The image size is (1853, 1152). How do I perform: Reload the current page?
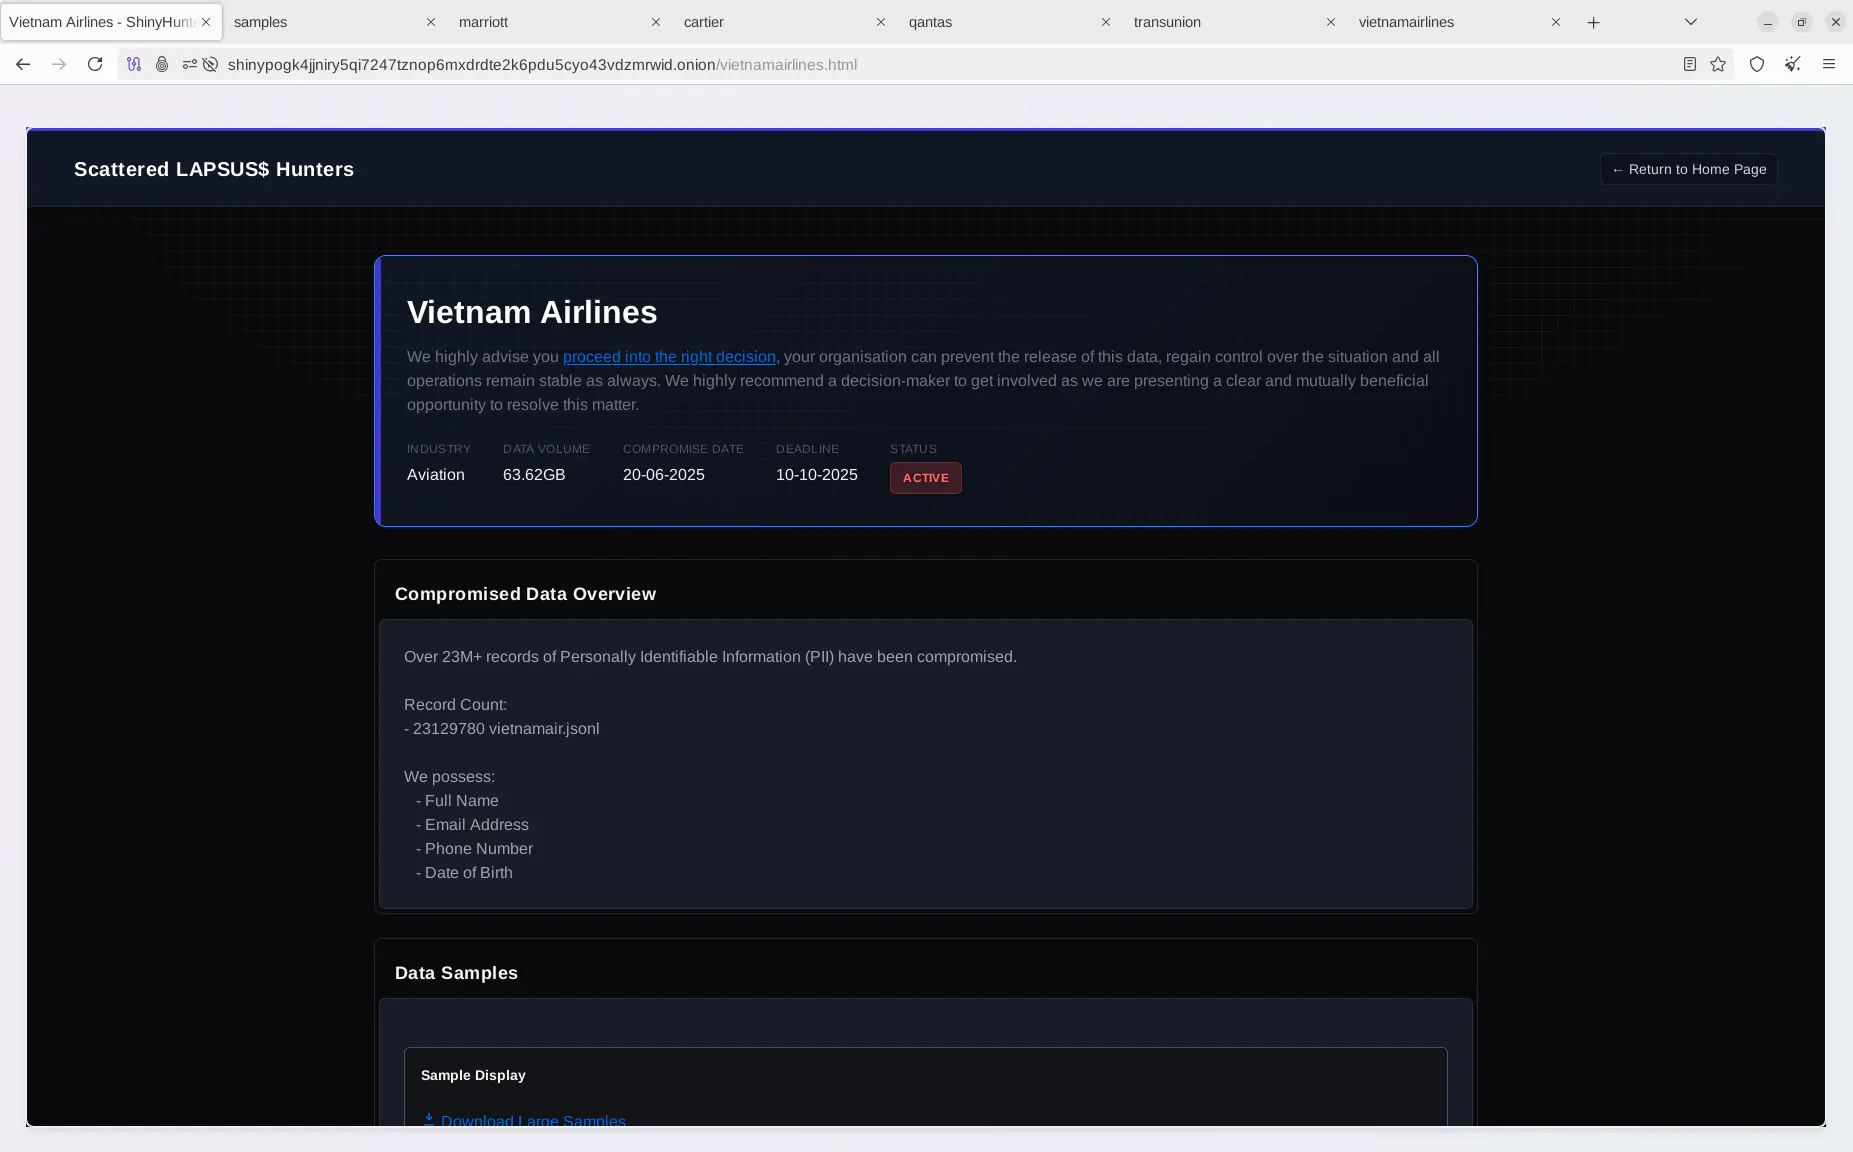click(95, 64)
